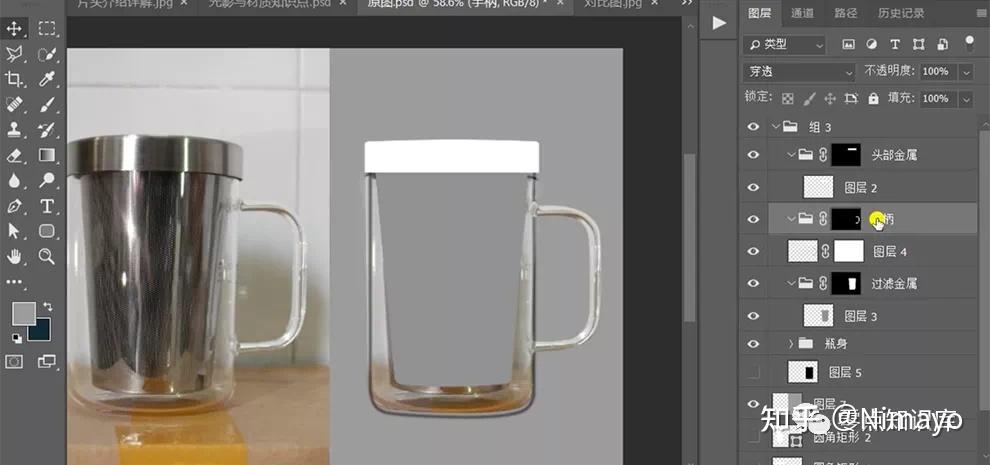Toggle the layer filtering switch
The image size is (990, 465).
(x=969, y=43)
